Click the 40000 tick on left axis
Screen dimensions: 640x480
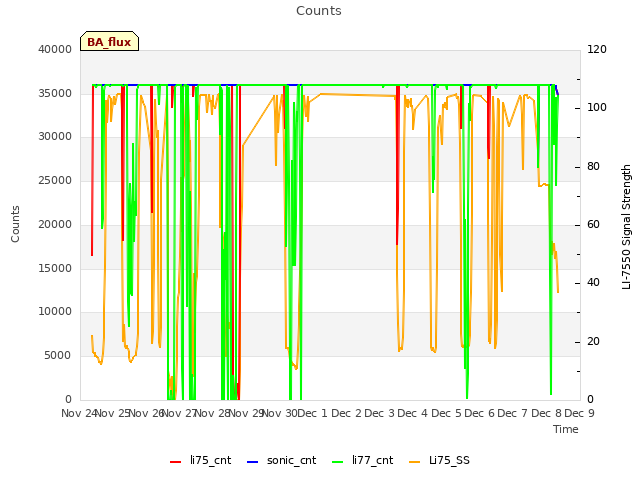tap(55, 49)
